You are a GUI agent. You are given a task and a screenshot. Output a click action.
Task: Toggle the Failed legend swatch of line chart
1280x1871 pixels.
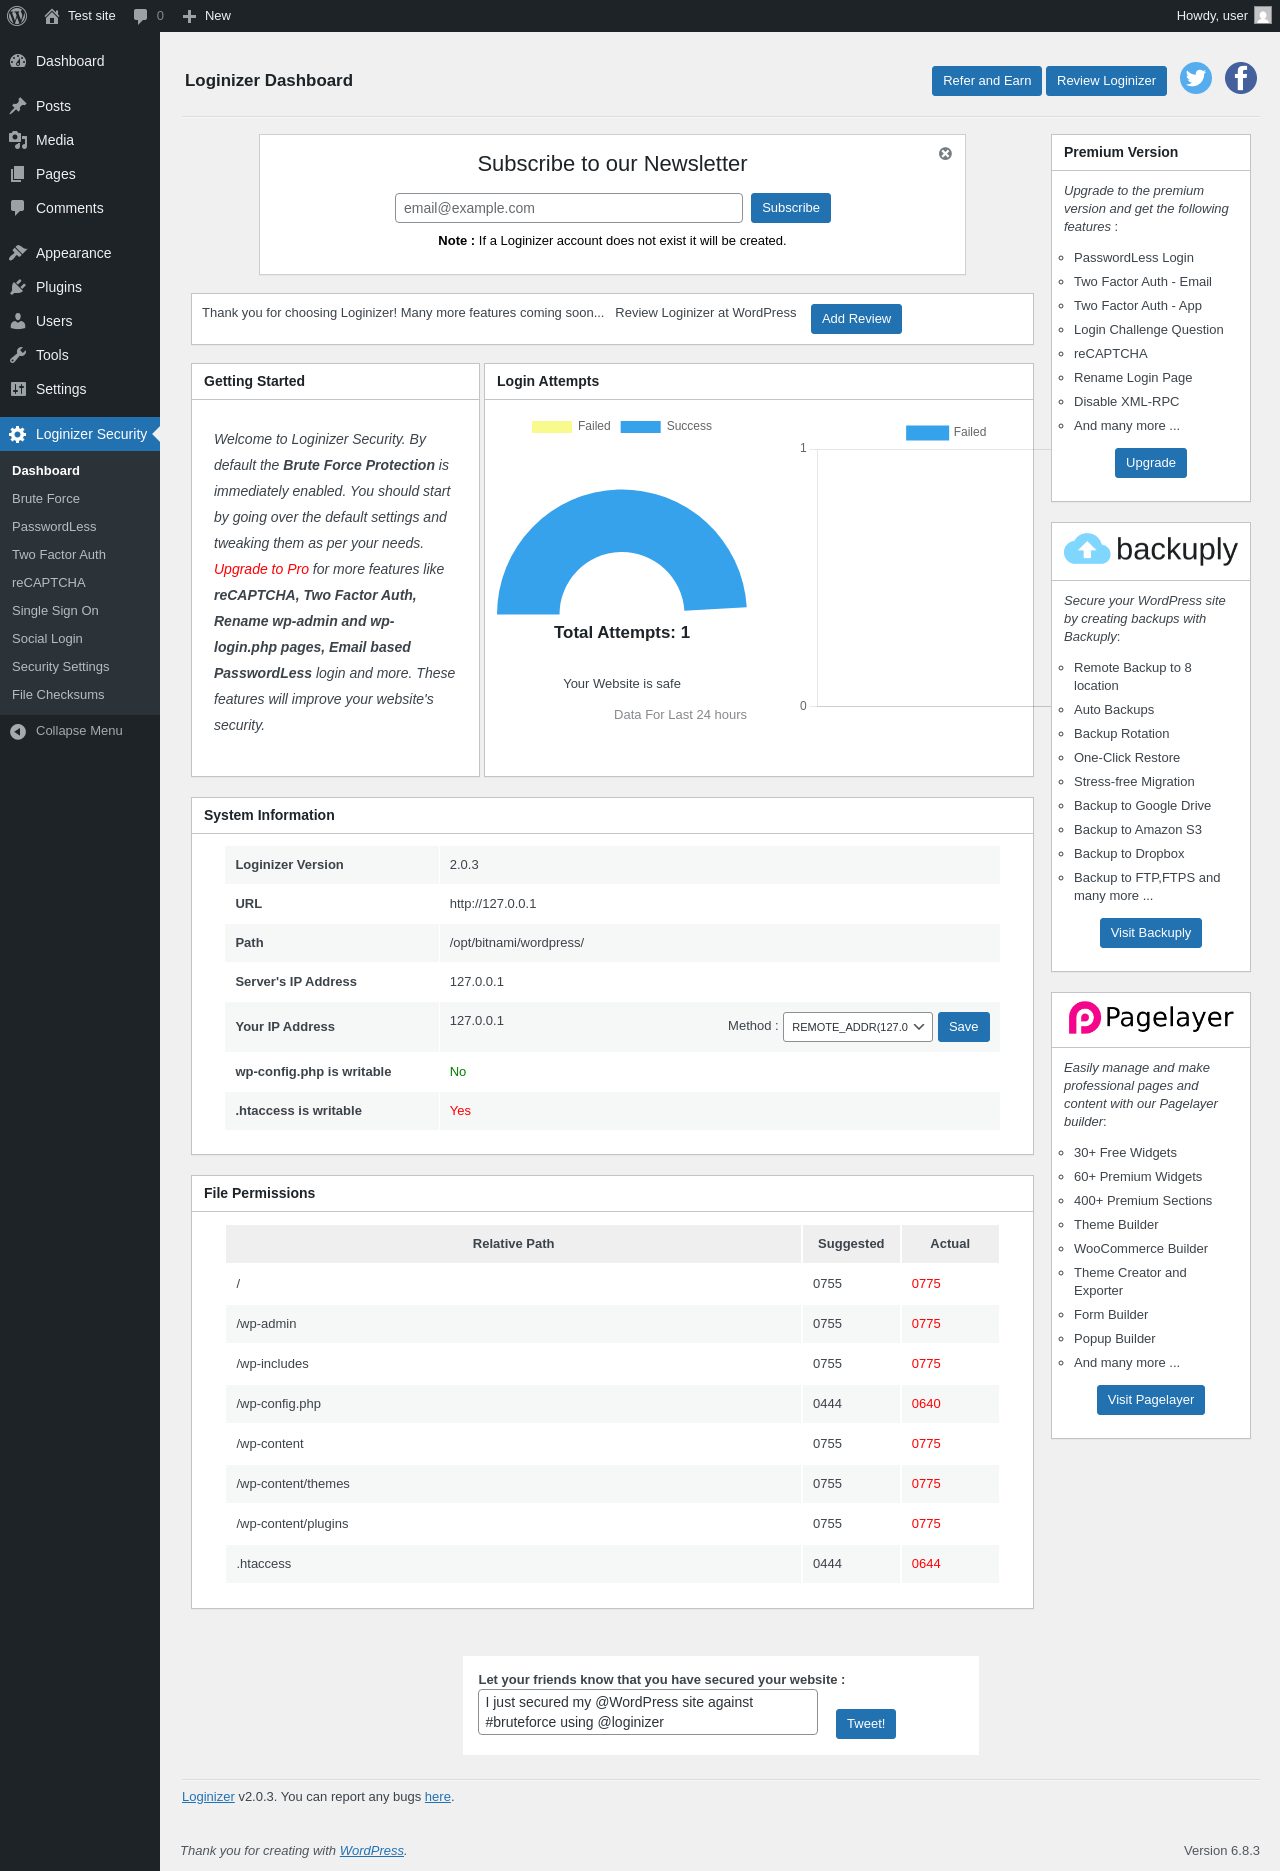[927, 433]
